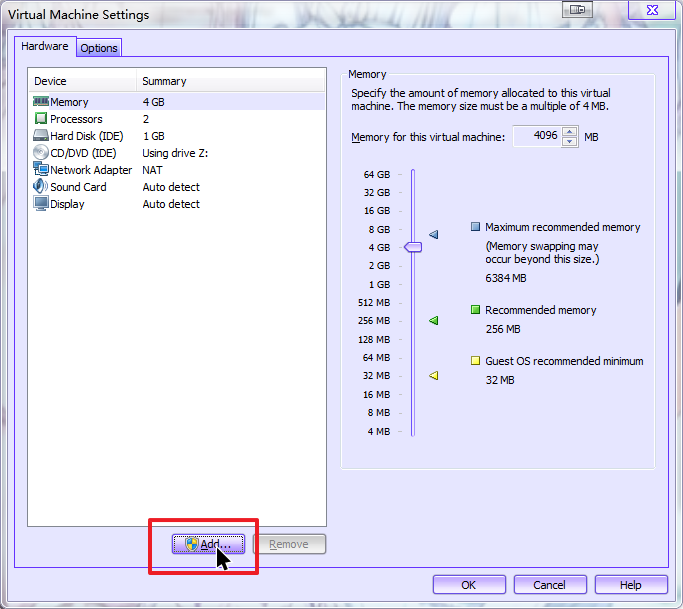Screen dimensions: 683x609
Task: Select the CD/DVD (IDE) disc icon
Action: [x=41, y=153]
